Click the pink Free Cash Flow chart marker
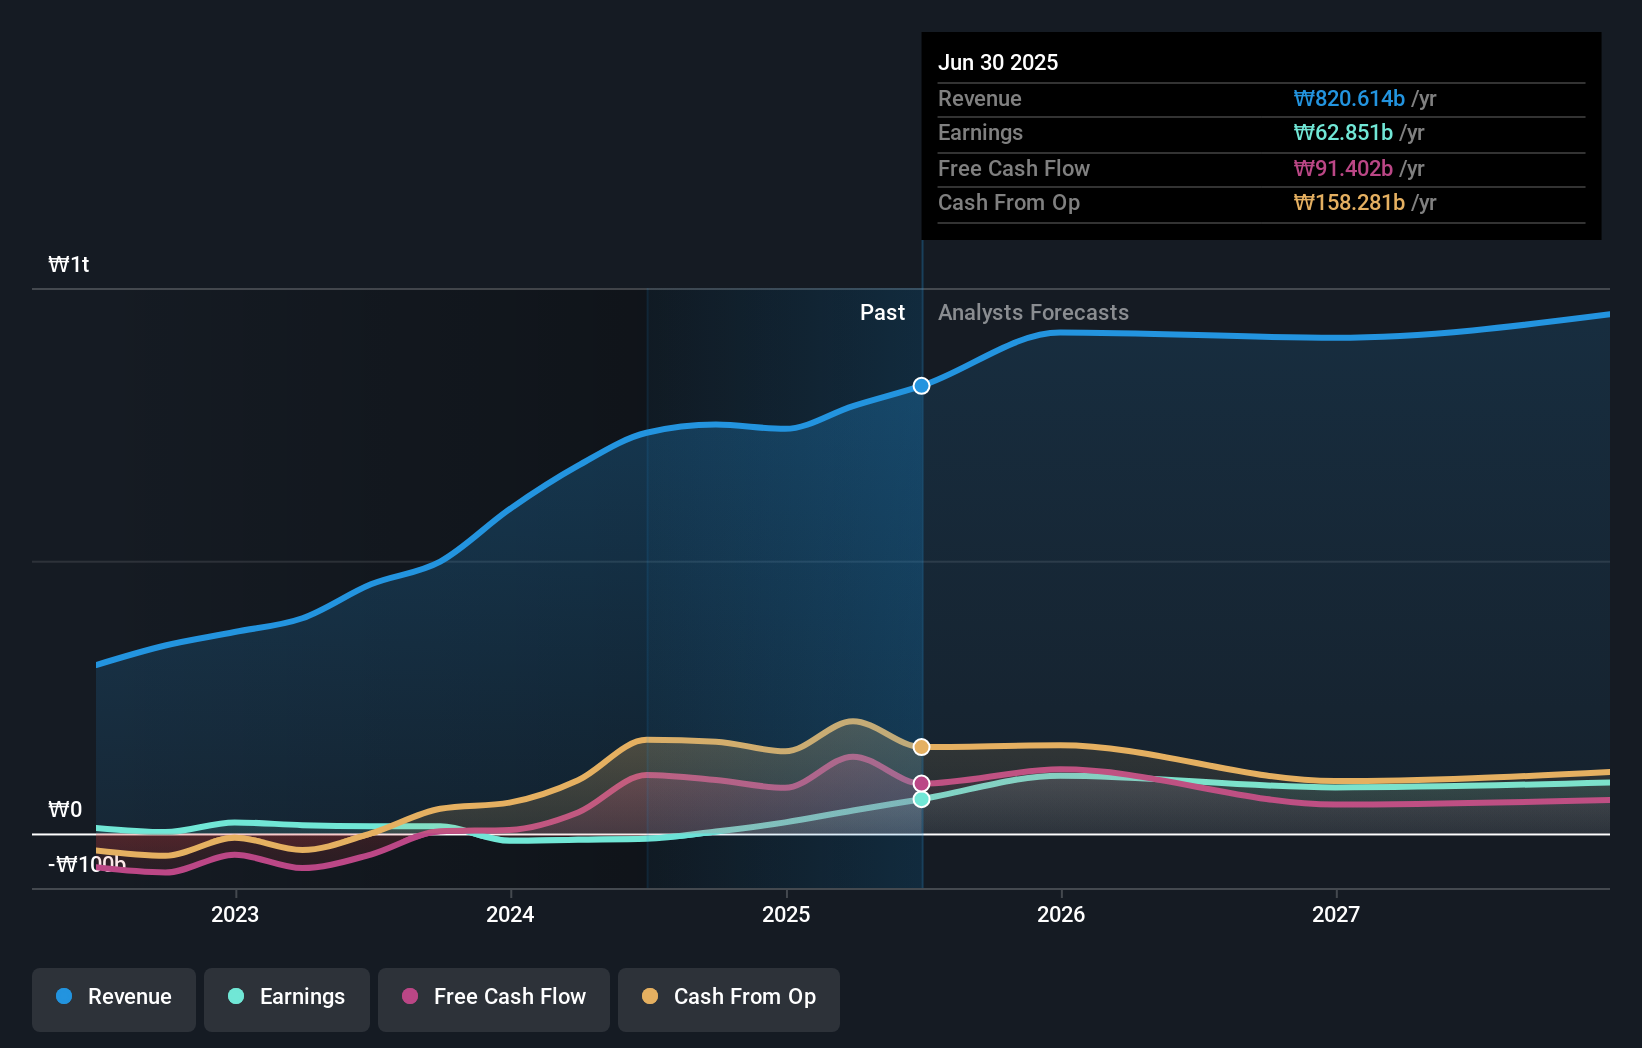Screen dimensions: 1642x1048 [x=921, y=782]
